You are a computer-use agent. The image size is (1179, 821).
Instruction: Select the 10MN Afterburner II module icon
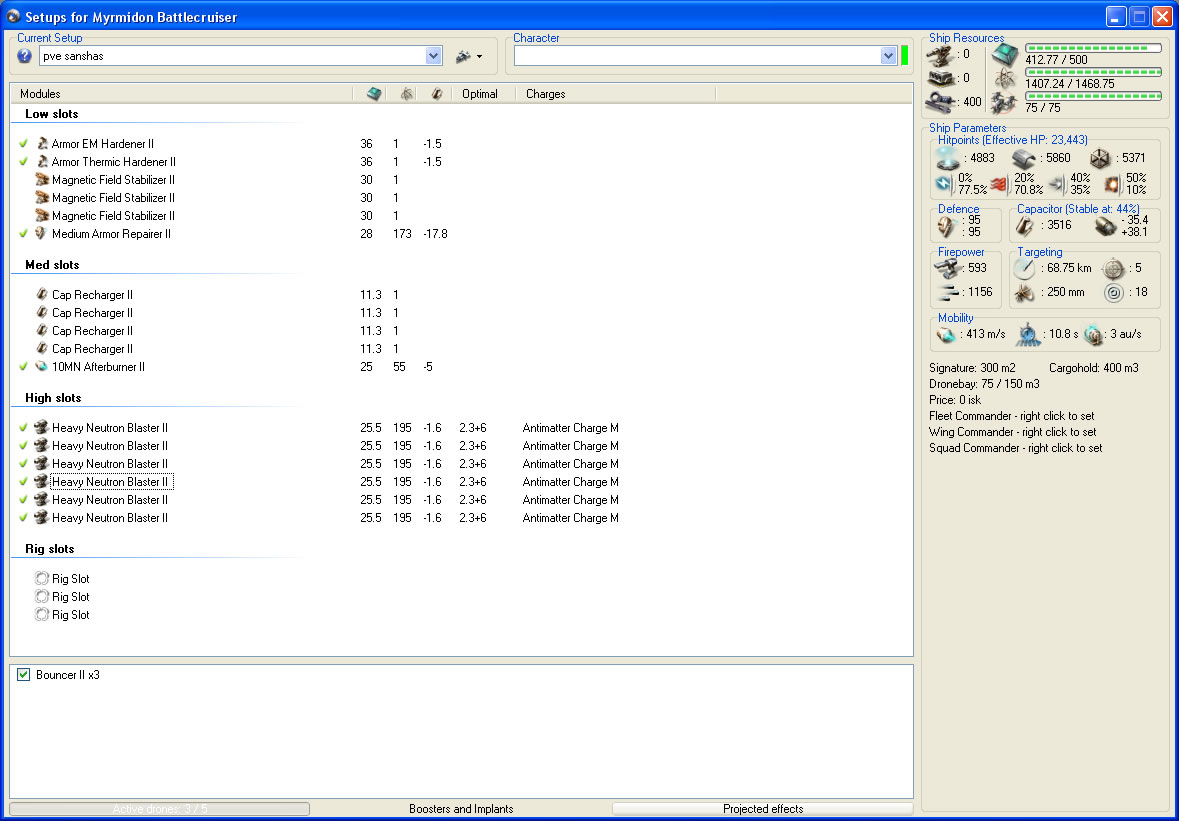pos(42,367)
